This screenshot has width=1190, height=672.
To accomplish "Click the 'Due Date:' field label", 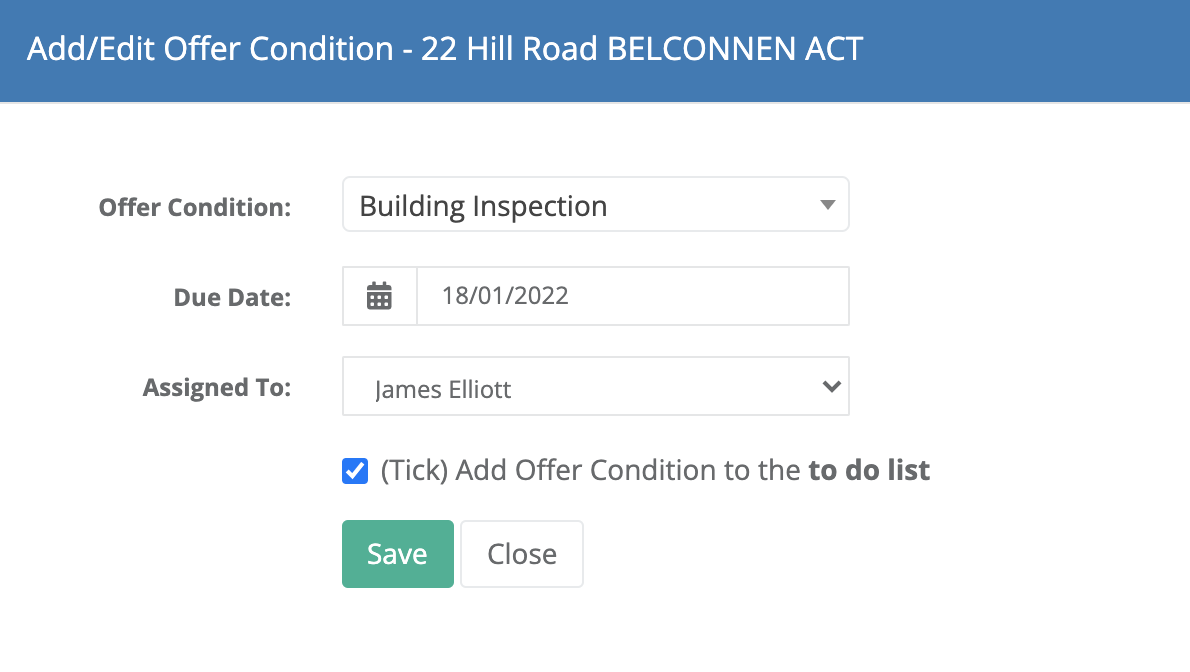I will [232, 298].
